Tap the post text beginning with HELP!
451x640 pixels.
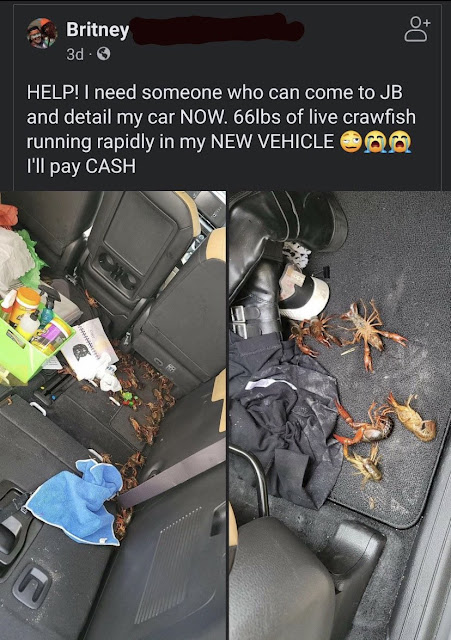click(221, 129)
